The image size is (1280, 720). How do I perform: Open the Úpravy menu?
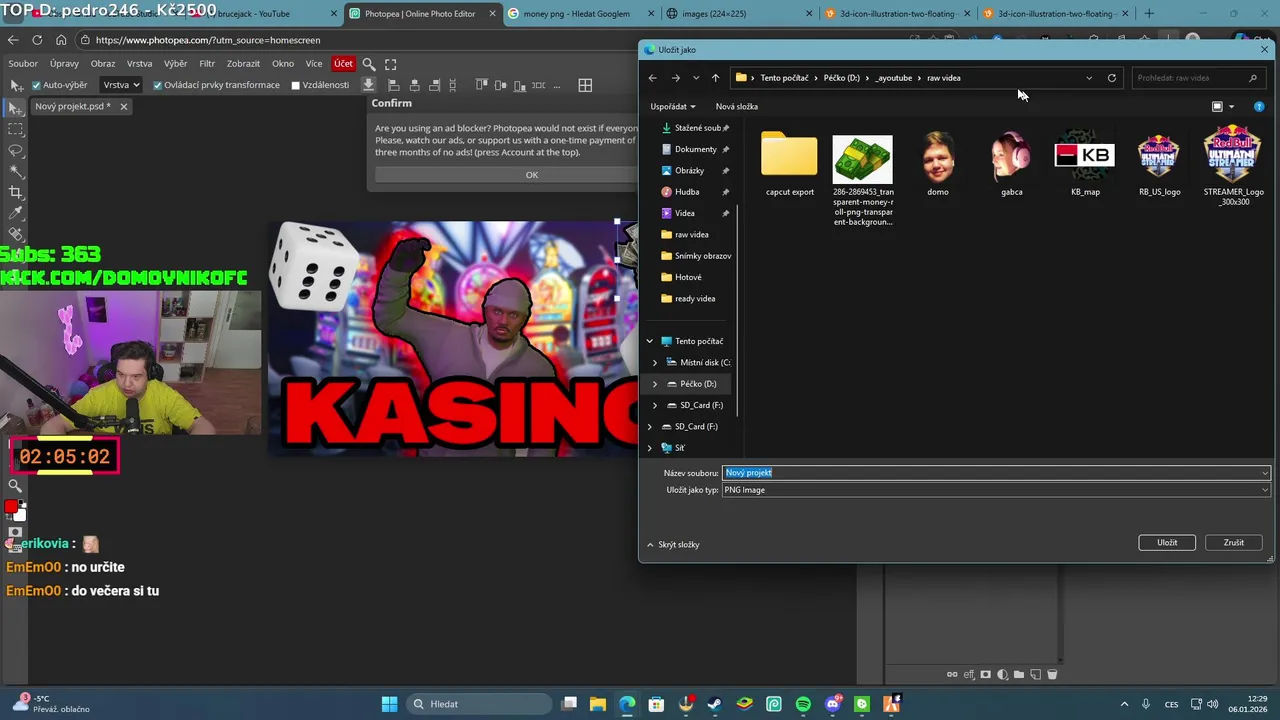(64, 63)
